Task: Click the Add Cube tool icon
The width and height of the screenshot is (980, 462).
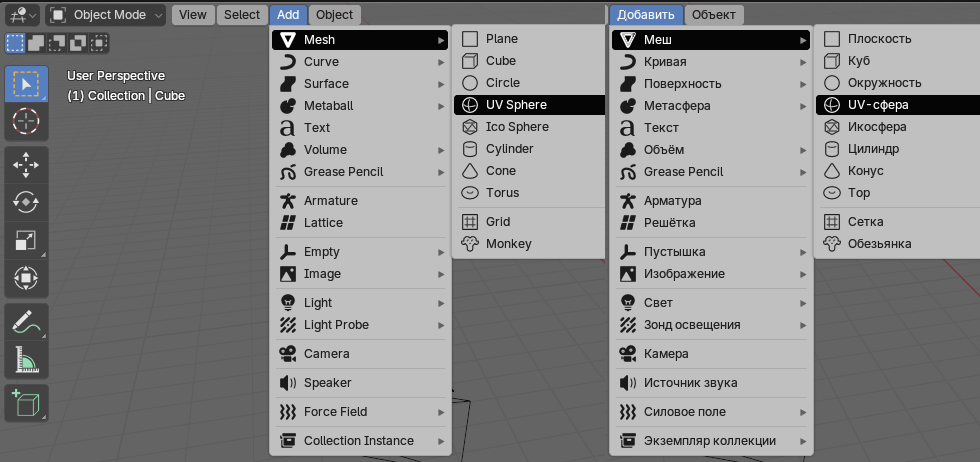Action: tap(26, 403)
